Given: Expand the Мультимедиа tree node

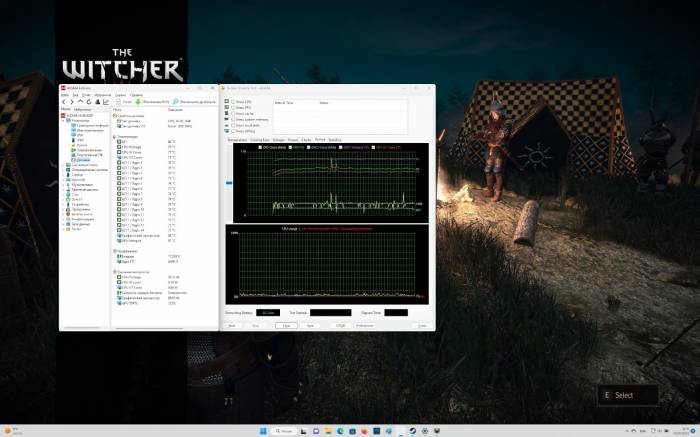Looking at the screenshot, I should [x=63, y=185].
